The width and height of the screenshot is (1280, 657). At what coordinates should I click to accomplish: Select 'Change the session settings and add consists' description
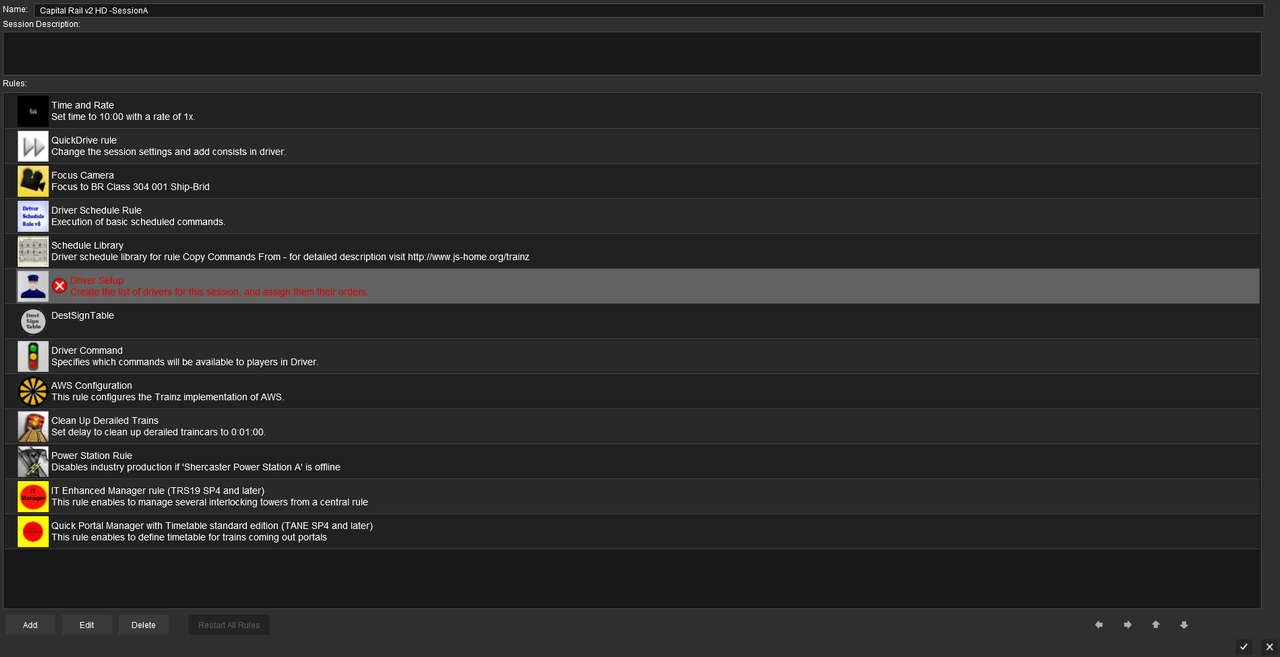click(x=169, y=152)
